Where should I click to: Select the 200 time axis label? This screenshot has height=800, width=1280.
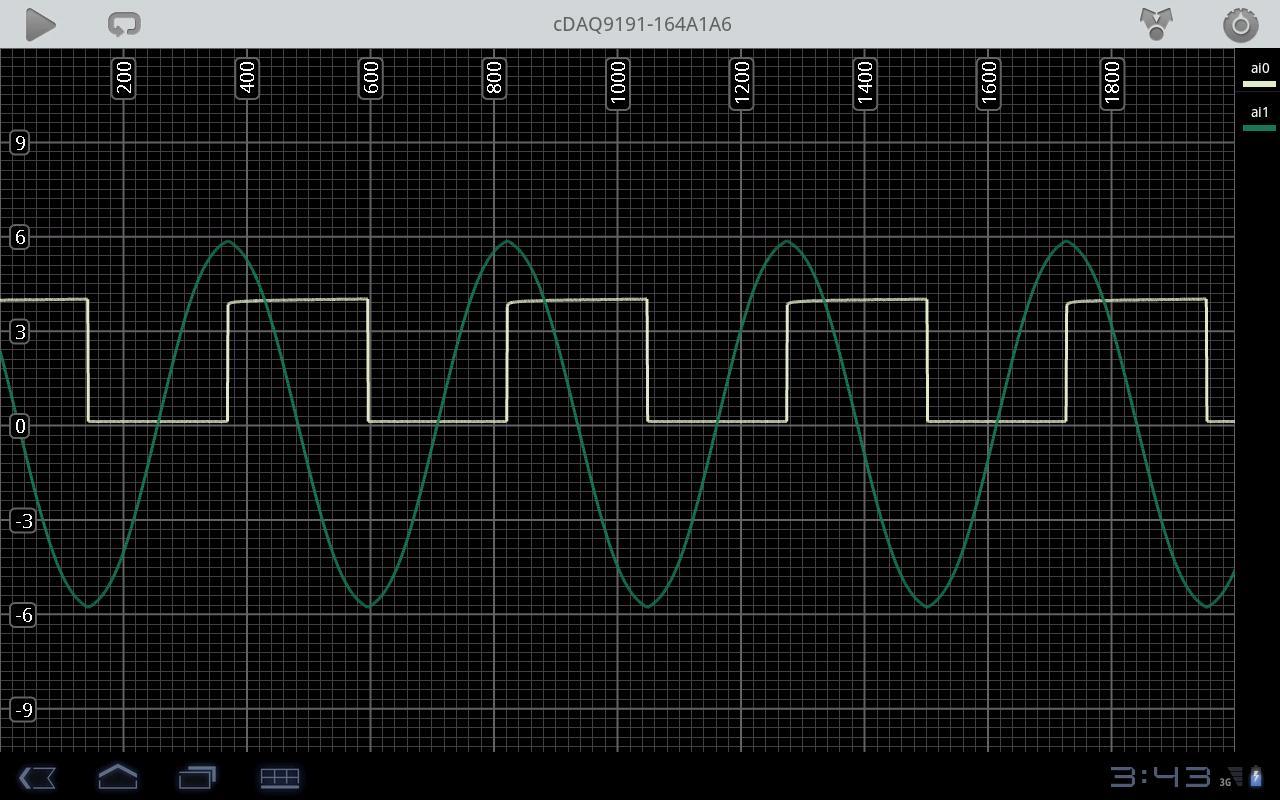coord(124,77)
